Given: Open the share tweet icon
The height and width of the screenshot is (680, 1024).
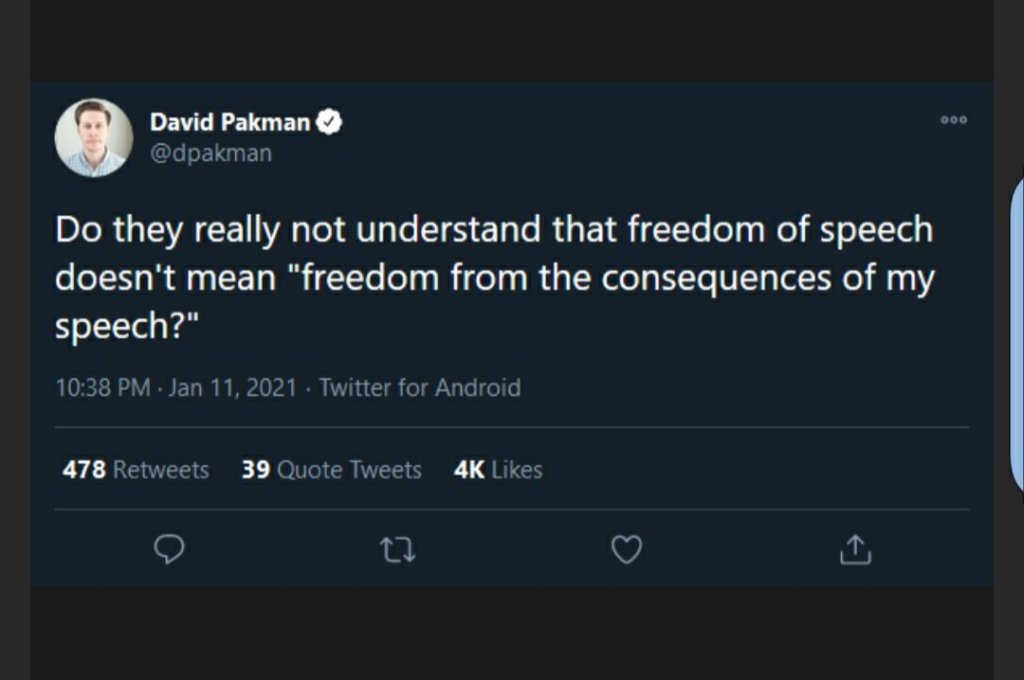Looking at the screenshot, I should 855,549.
